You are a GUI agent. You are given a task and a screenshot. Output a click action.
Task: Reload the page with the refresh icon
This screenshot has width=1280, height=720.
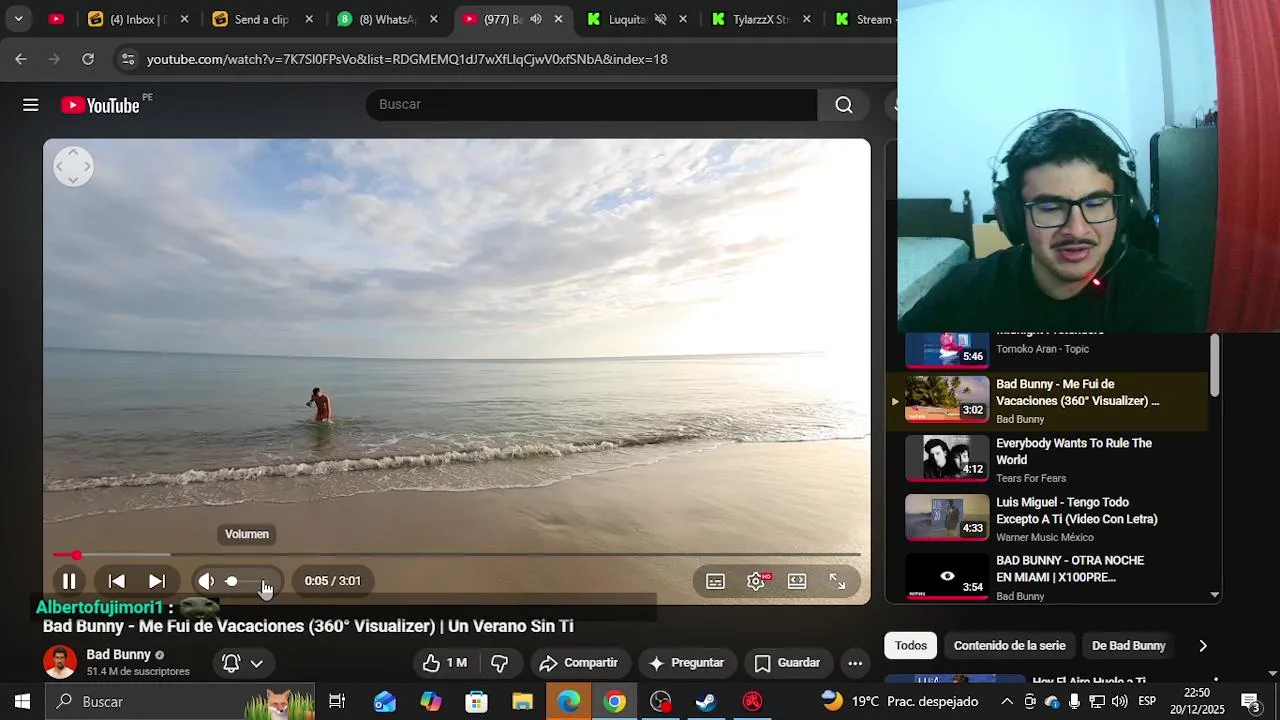point(88,59)
